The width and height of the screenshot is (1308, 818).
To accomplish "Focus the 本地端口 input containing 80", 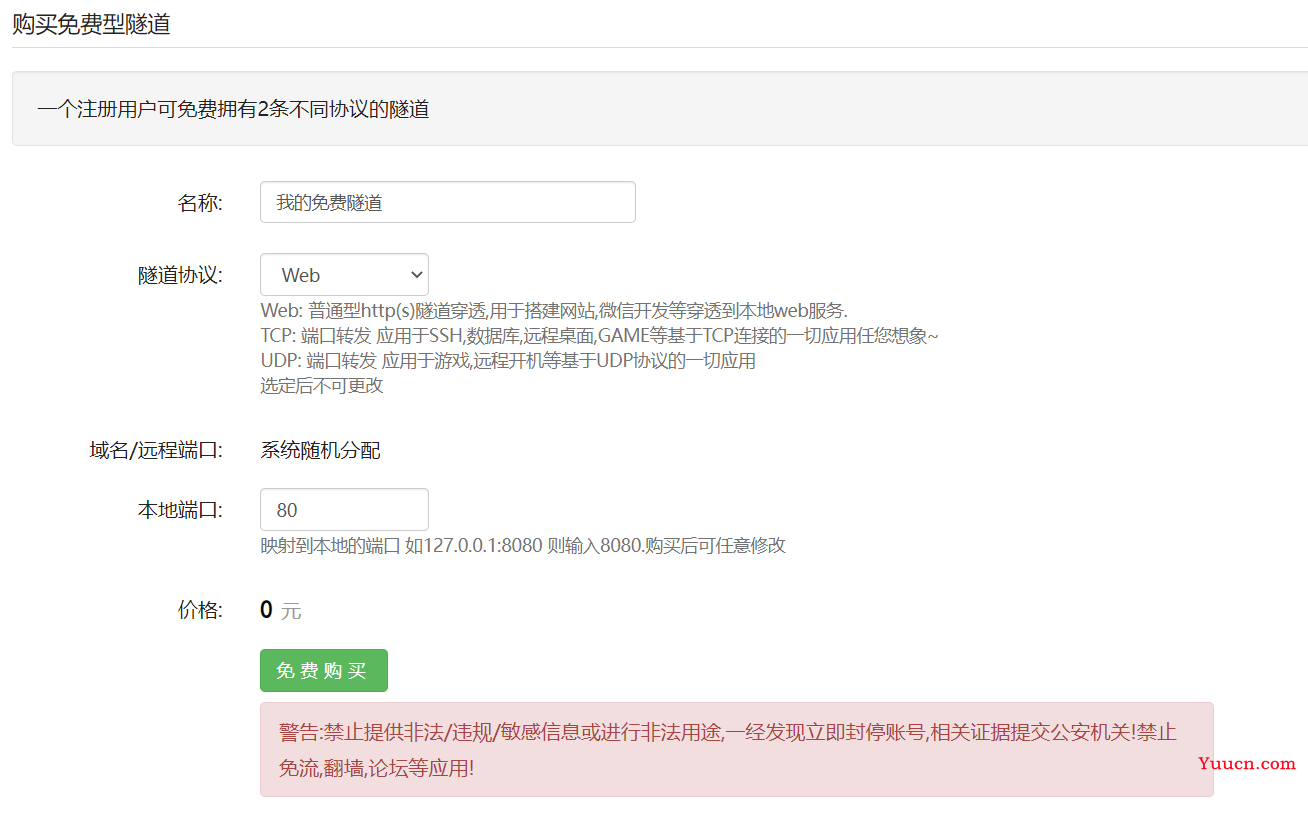I will click(x=344, y=510).
